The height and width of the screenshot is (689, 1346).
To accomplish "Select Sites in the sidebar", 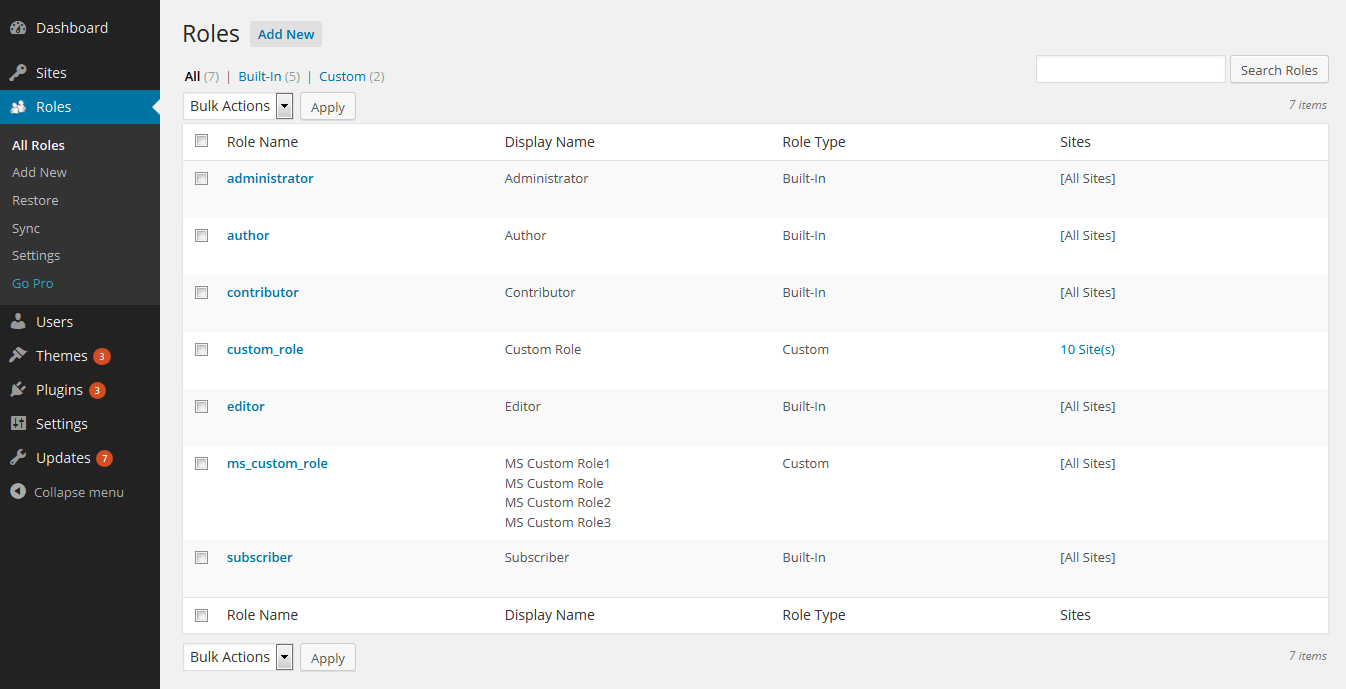I will pos(50,72).
